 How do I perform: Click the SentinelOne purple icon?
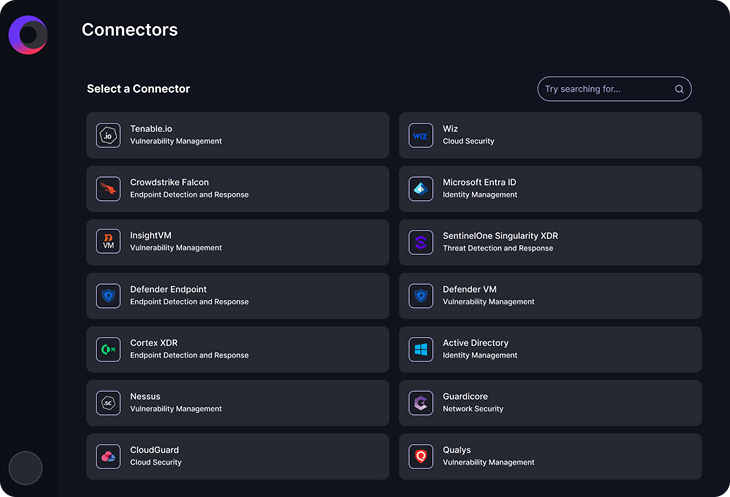420,242
